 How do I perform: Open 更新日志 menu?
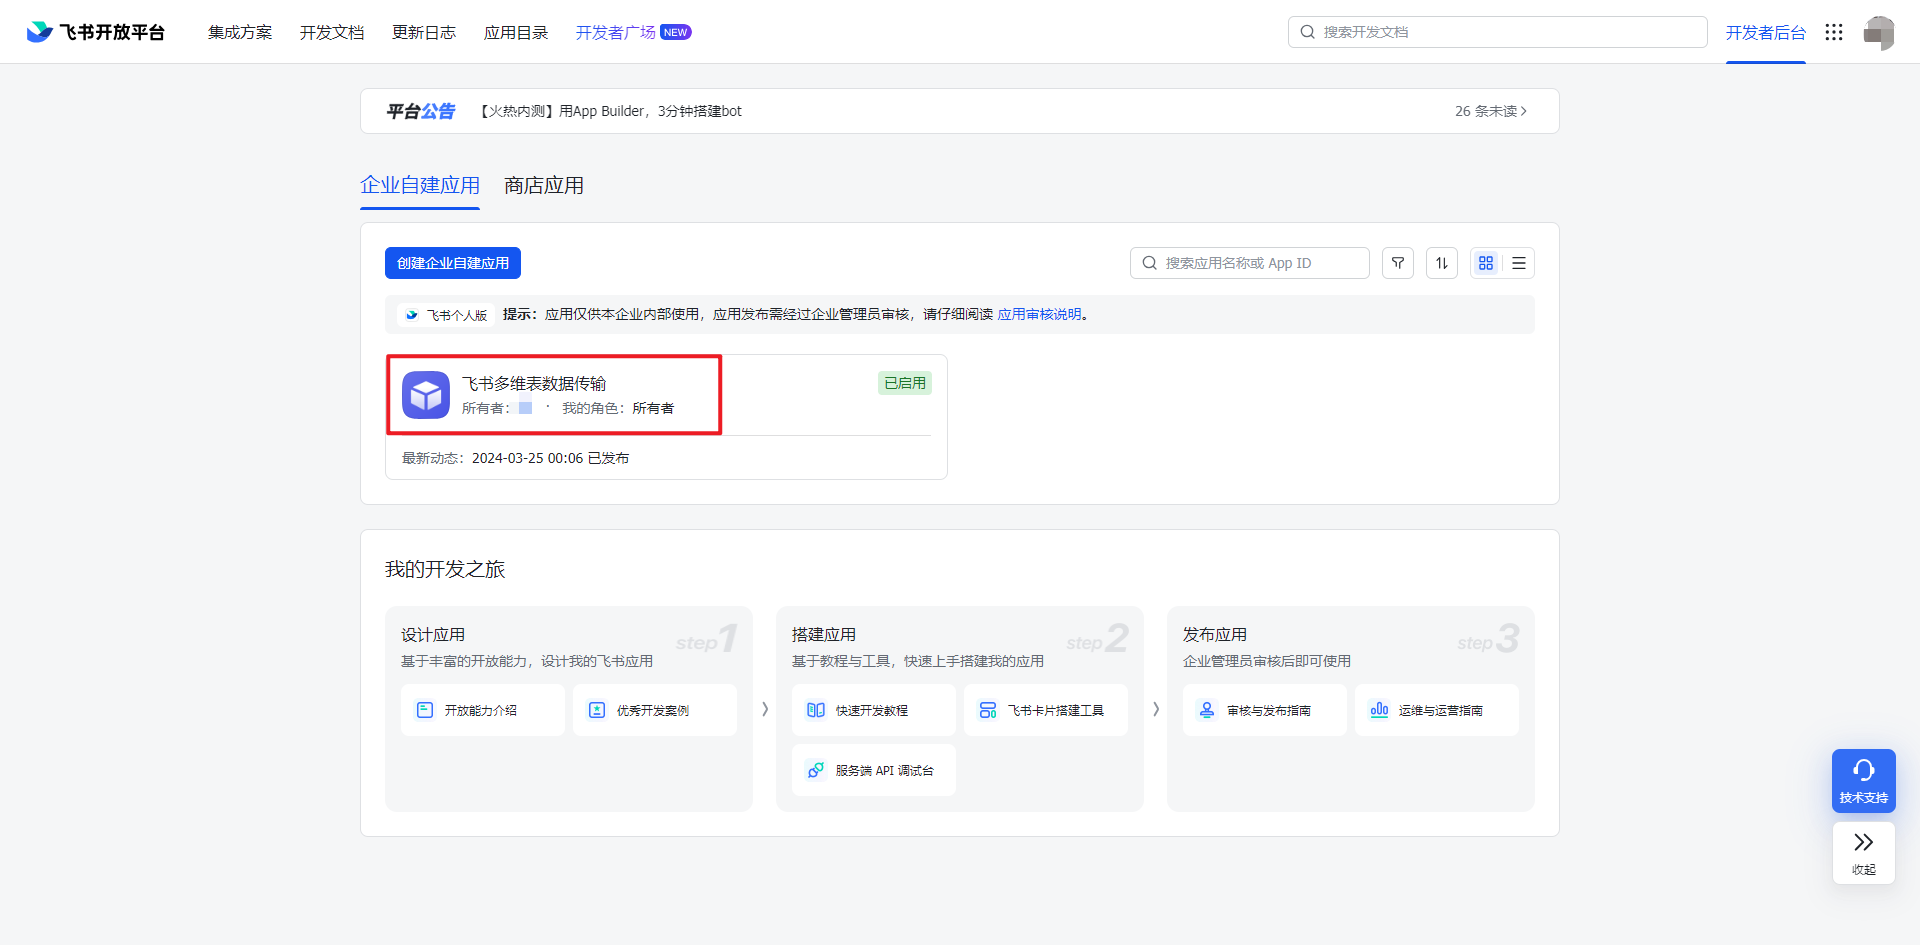424,32
